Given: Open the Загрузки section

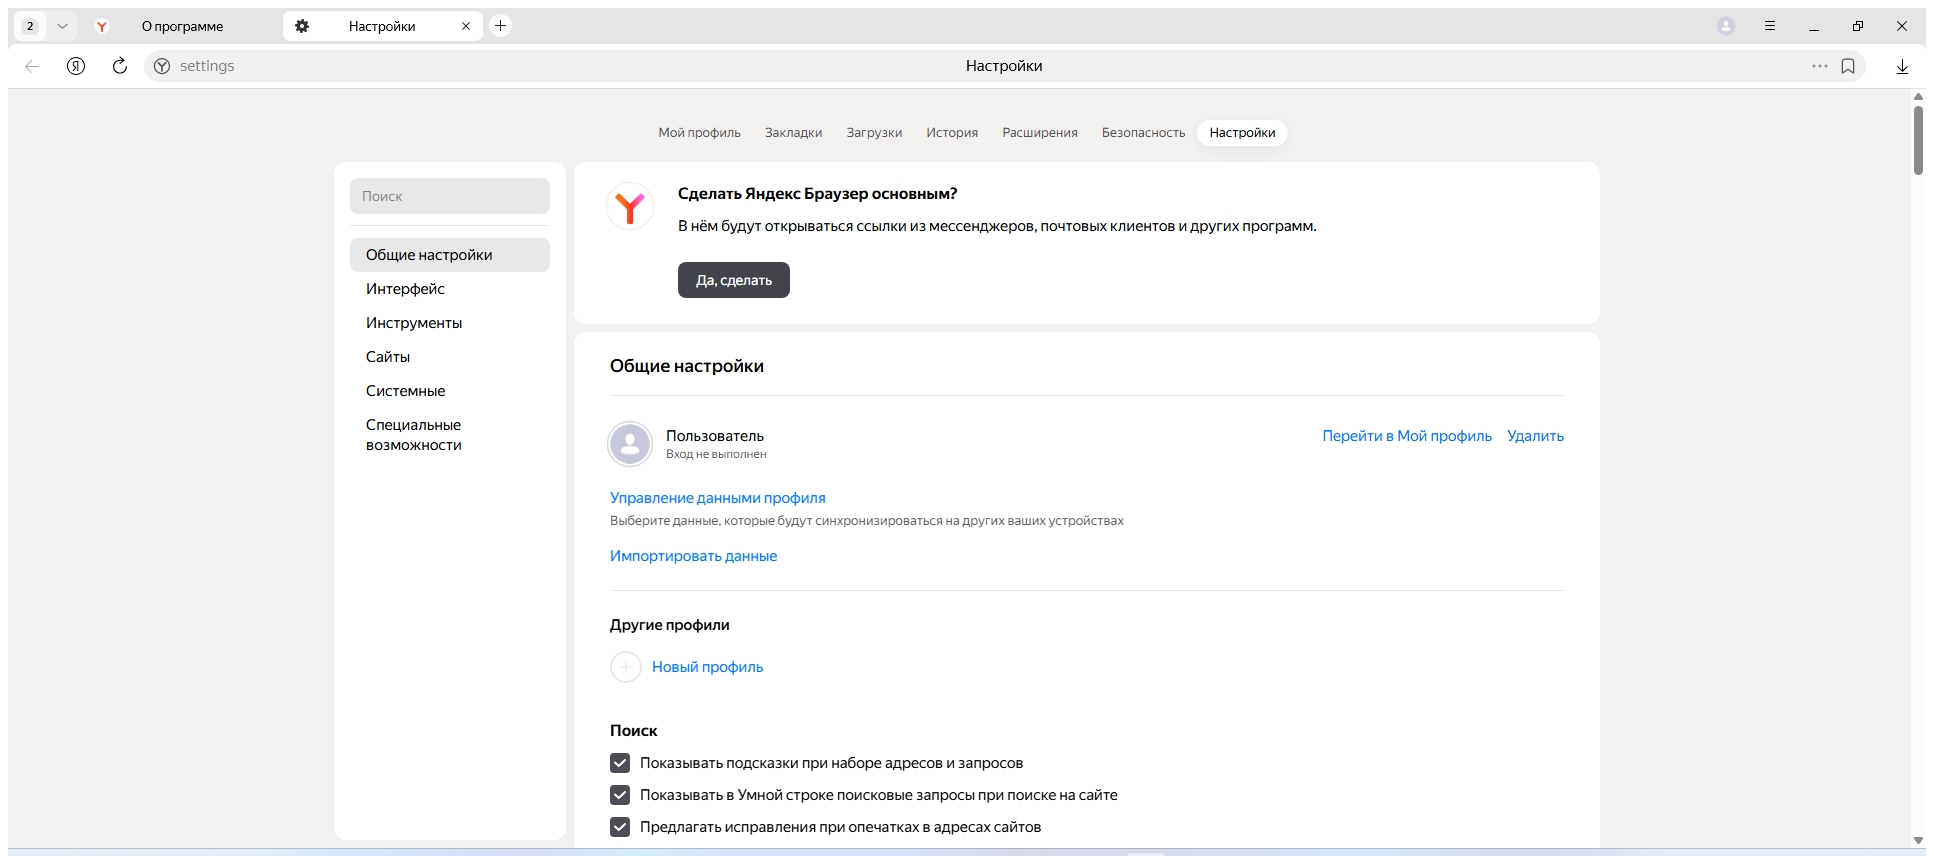Looking at the screenshot, I should 874,133.
